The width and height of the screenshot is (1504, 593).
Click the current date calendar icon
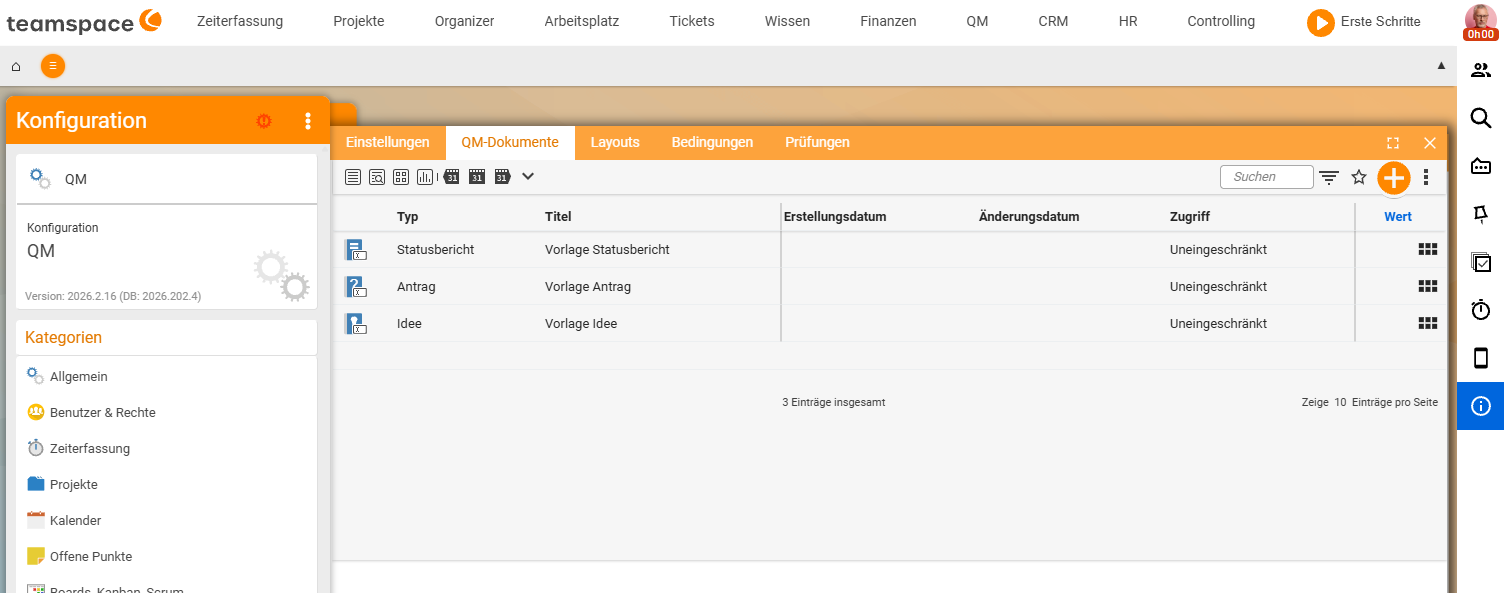(476, 177)
